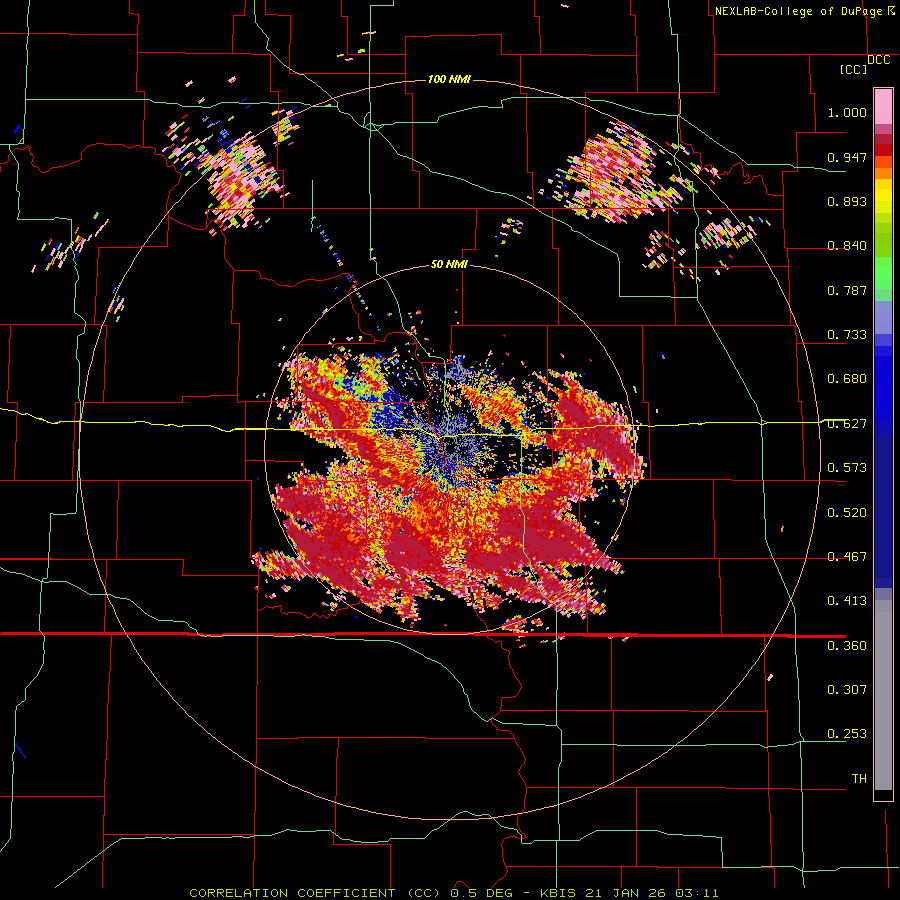Click the 50 NMI range ring label
The height and width of the screenshot is (900, 900).
[x=449, y=264]
